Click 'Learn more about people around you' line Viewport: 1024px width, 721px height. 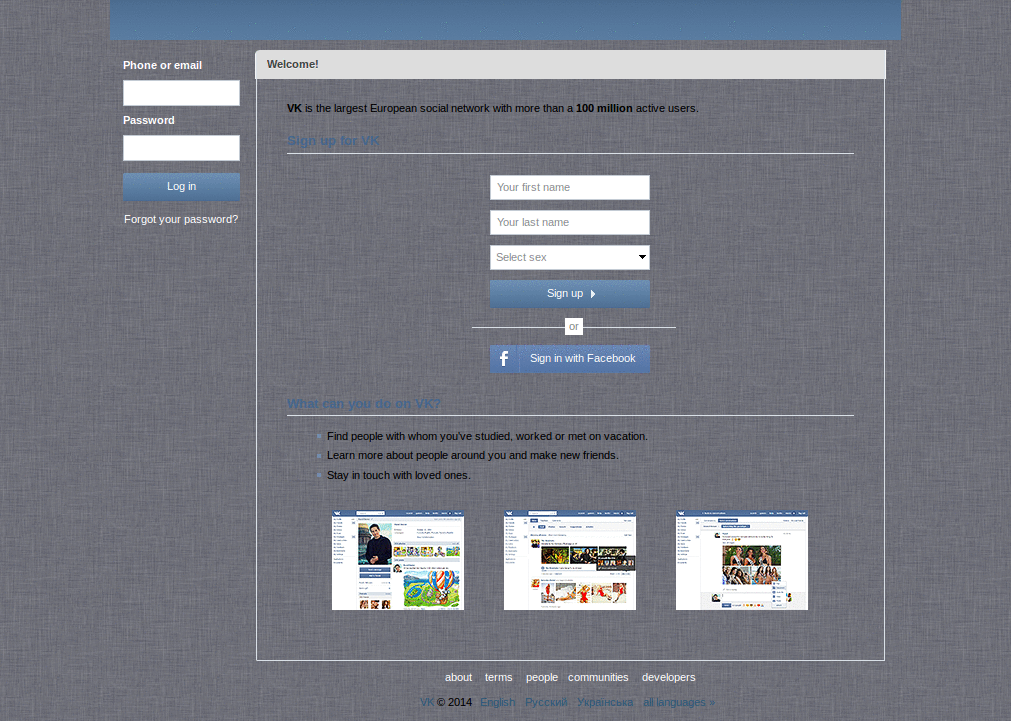click(x=473, y=455)
